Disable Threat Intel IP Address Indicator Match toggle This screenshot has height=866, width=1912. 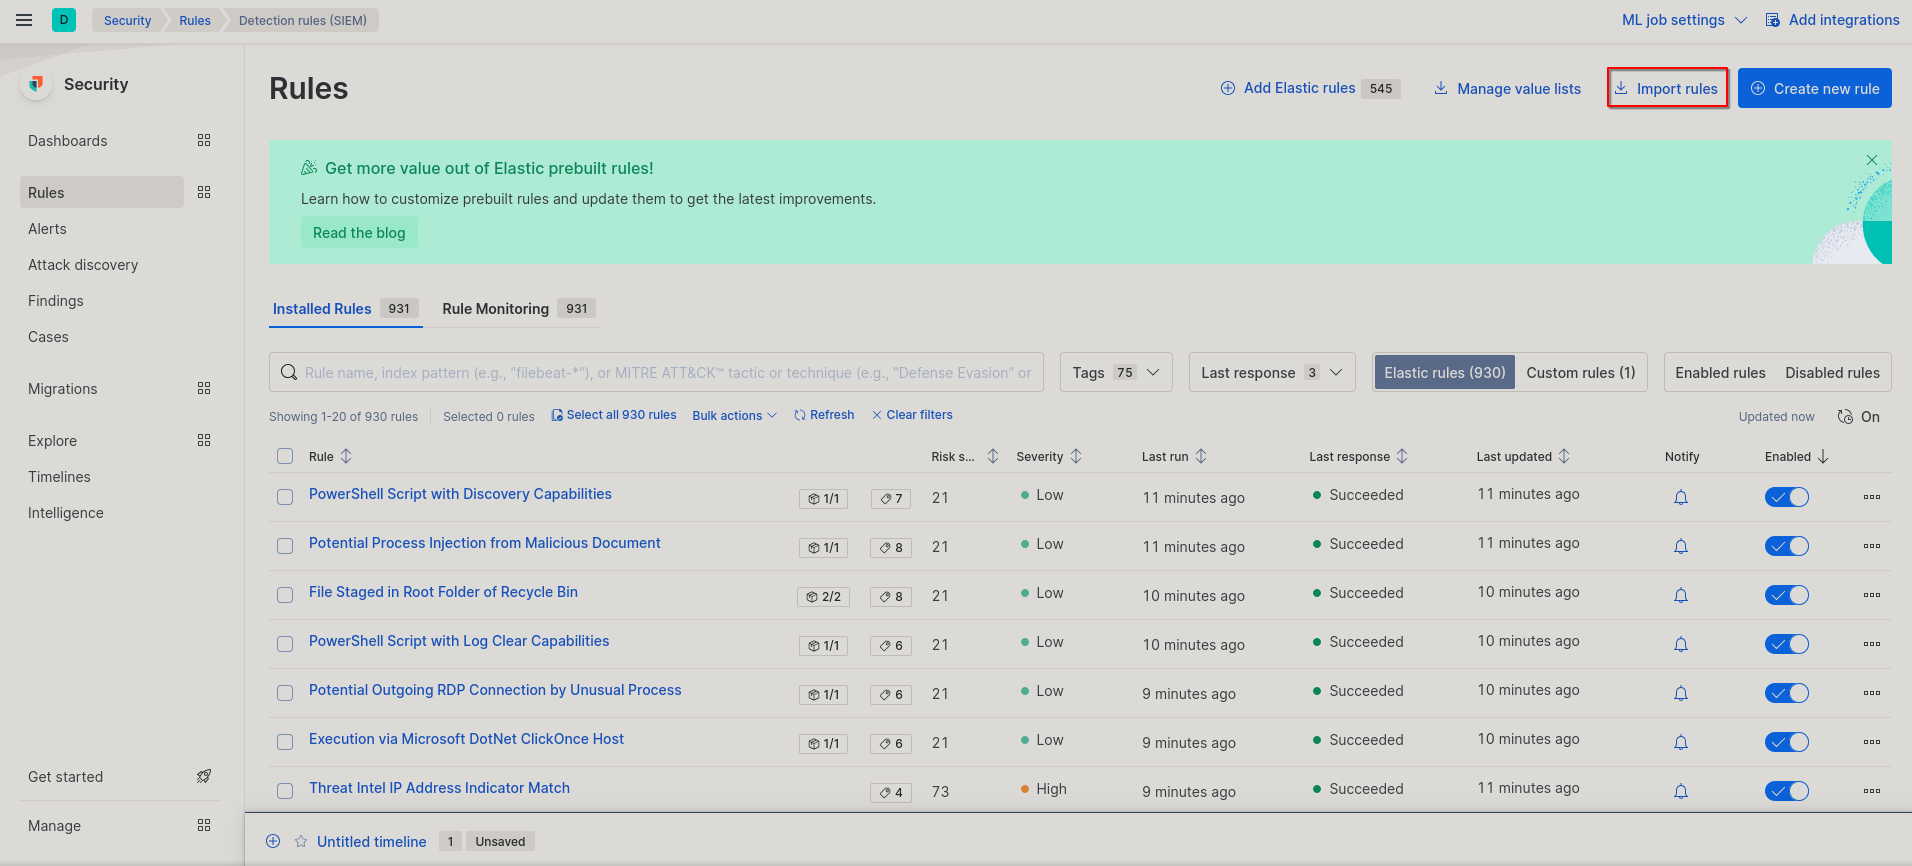pyautogui.click(x=1787, y=791)
